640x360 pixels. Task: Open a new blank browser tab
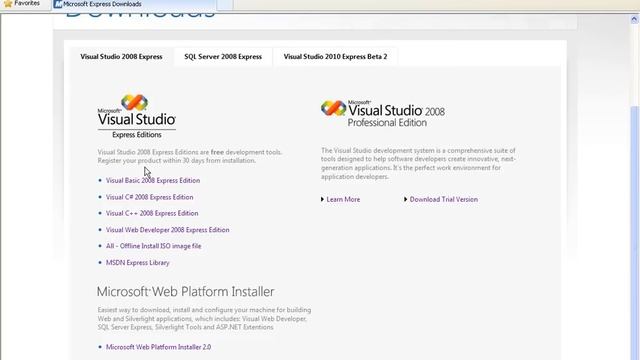coord(224,4)
